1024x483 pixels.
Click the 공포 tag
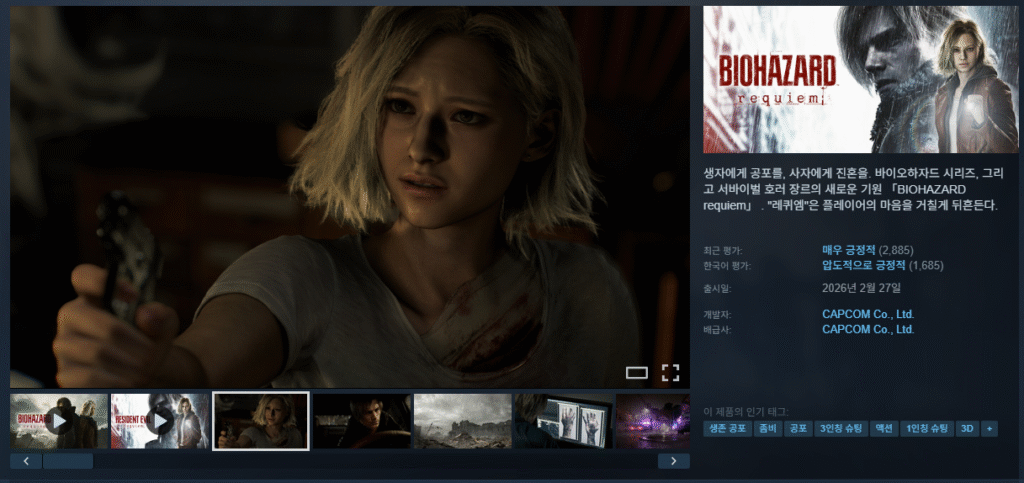point(797,429)
